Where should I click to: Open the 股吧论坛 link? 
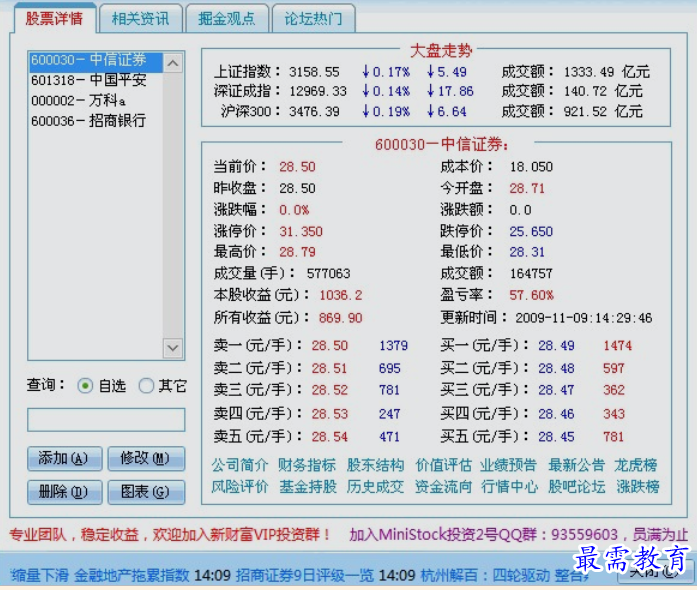tap(577, 486)
